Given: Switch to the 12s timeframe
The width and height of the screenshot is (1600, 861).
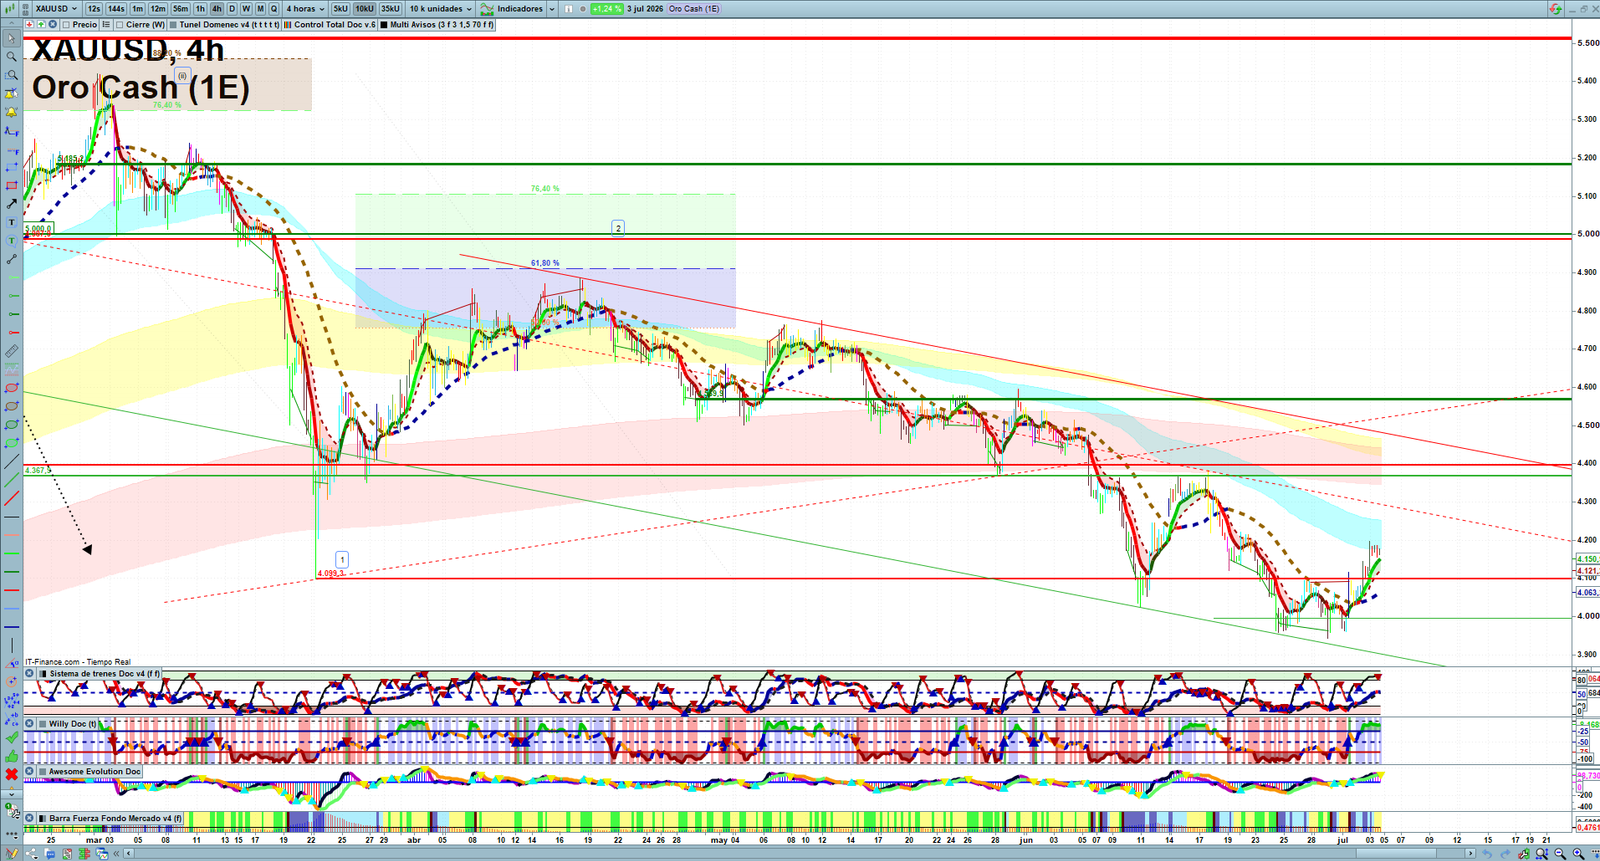Looking at the screenshot, I should pos(94,8).
